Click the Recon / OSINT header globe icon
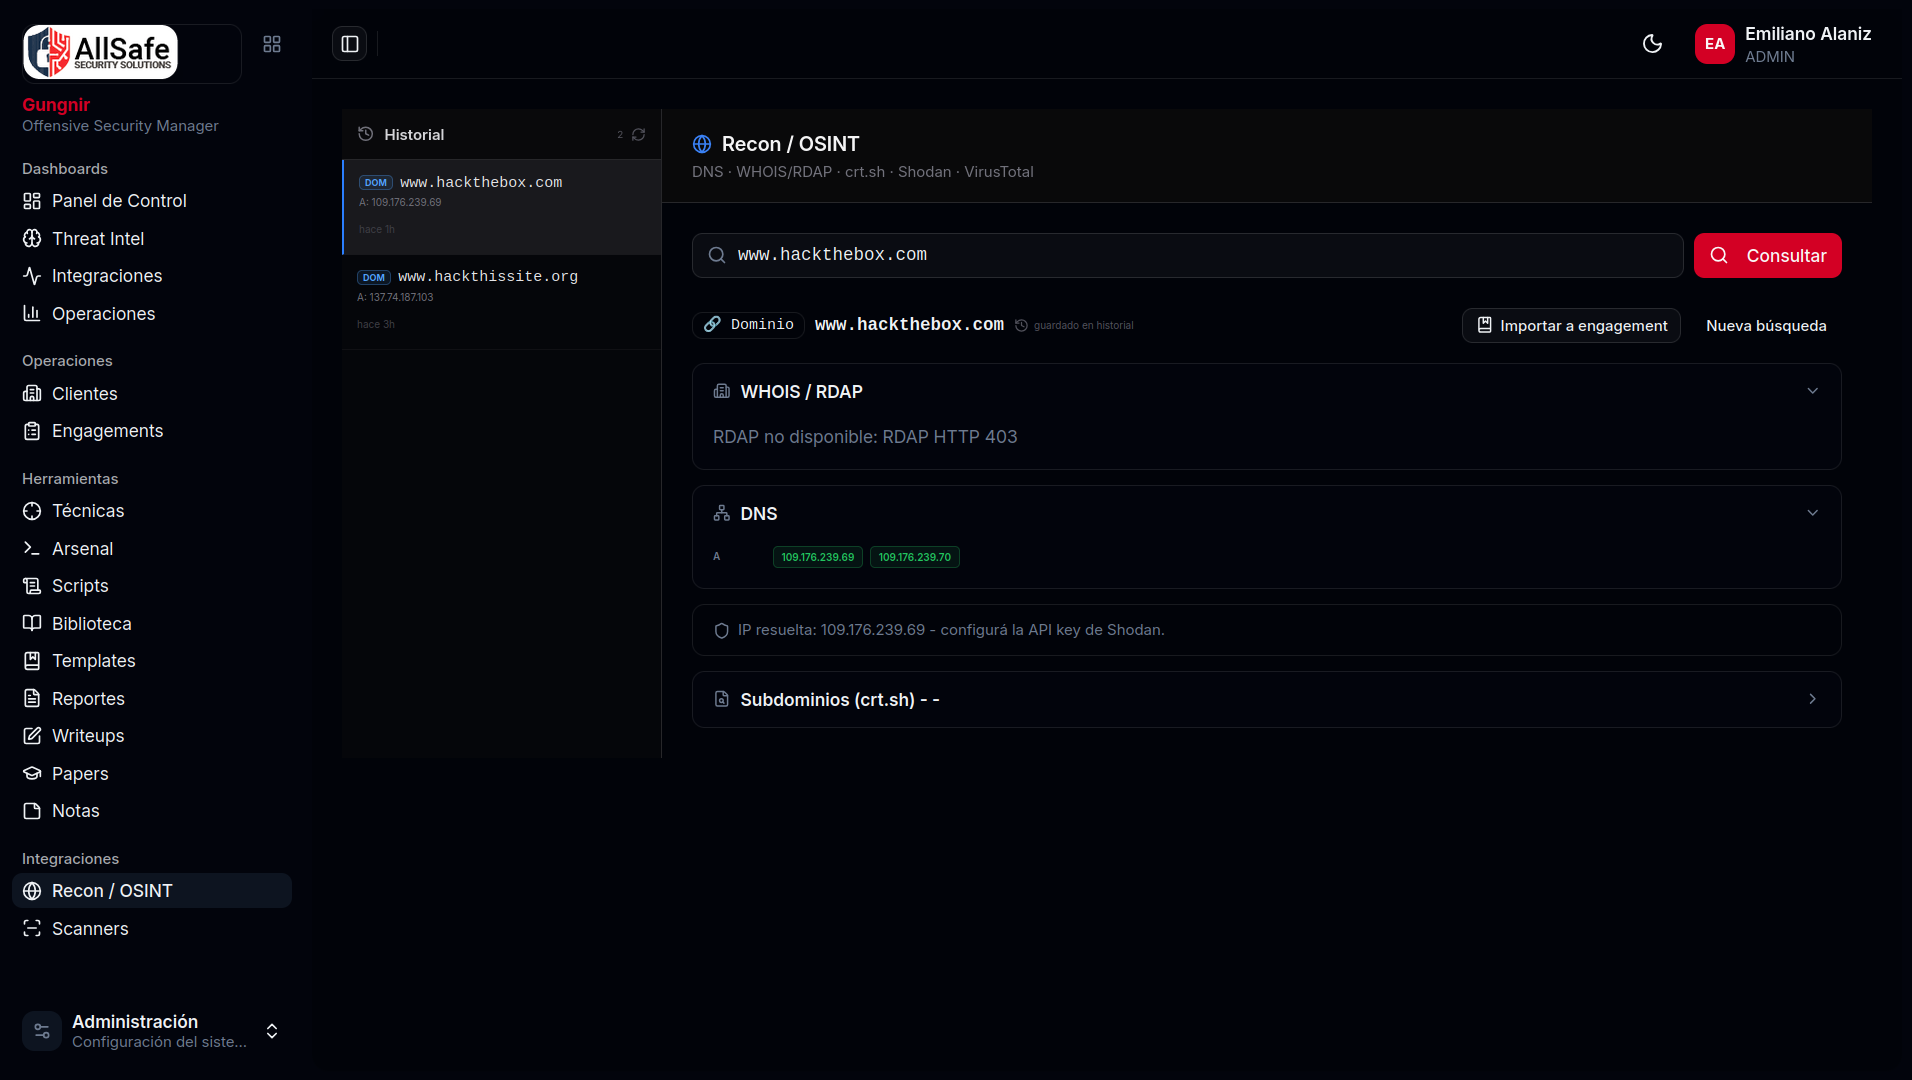 pyautogui.click(x=702, y=144)
